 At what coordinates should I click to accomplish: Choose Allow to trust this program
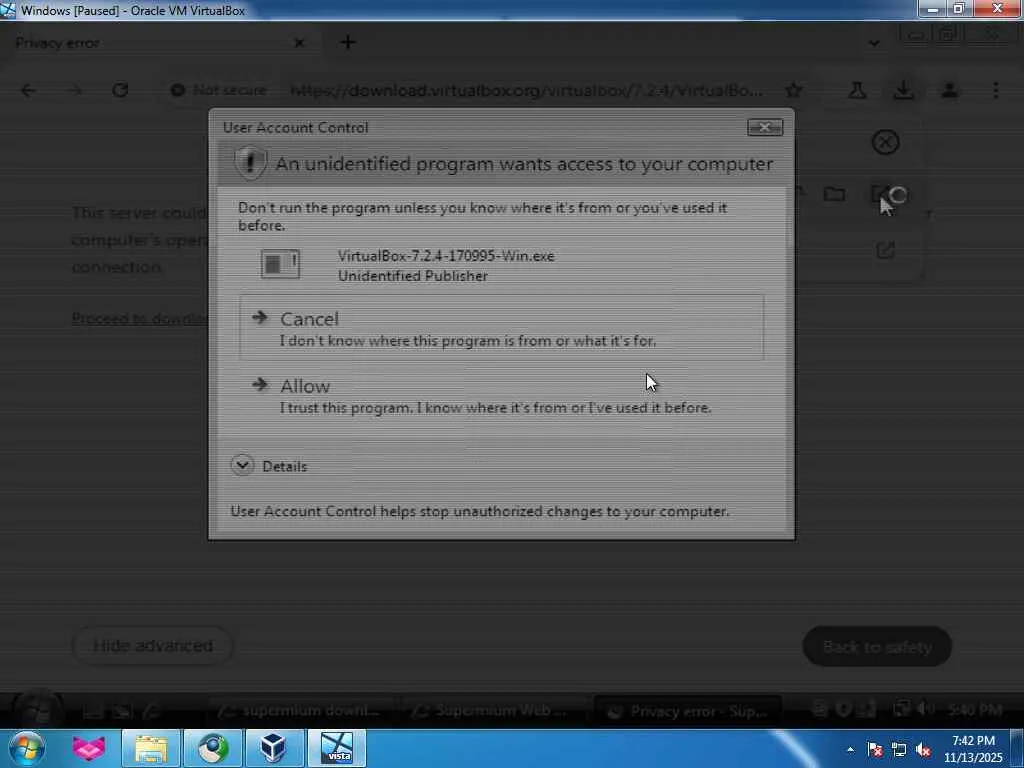(x=502, y=396)
